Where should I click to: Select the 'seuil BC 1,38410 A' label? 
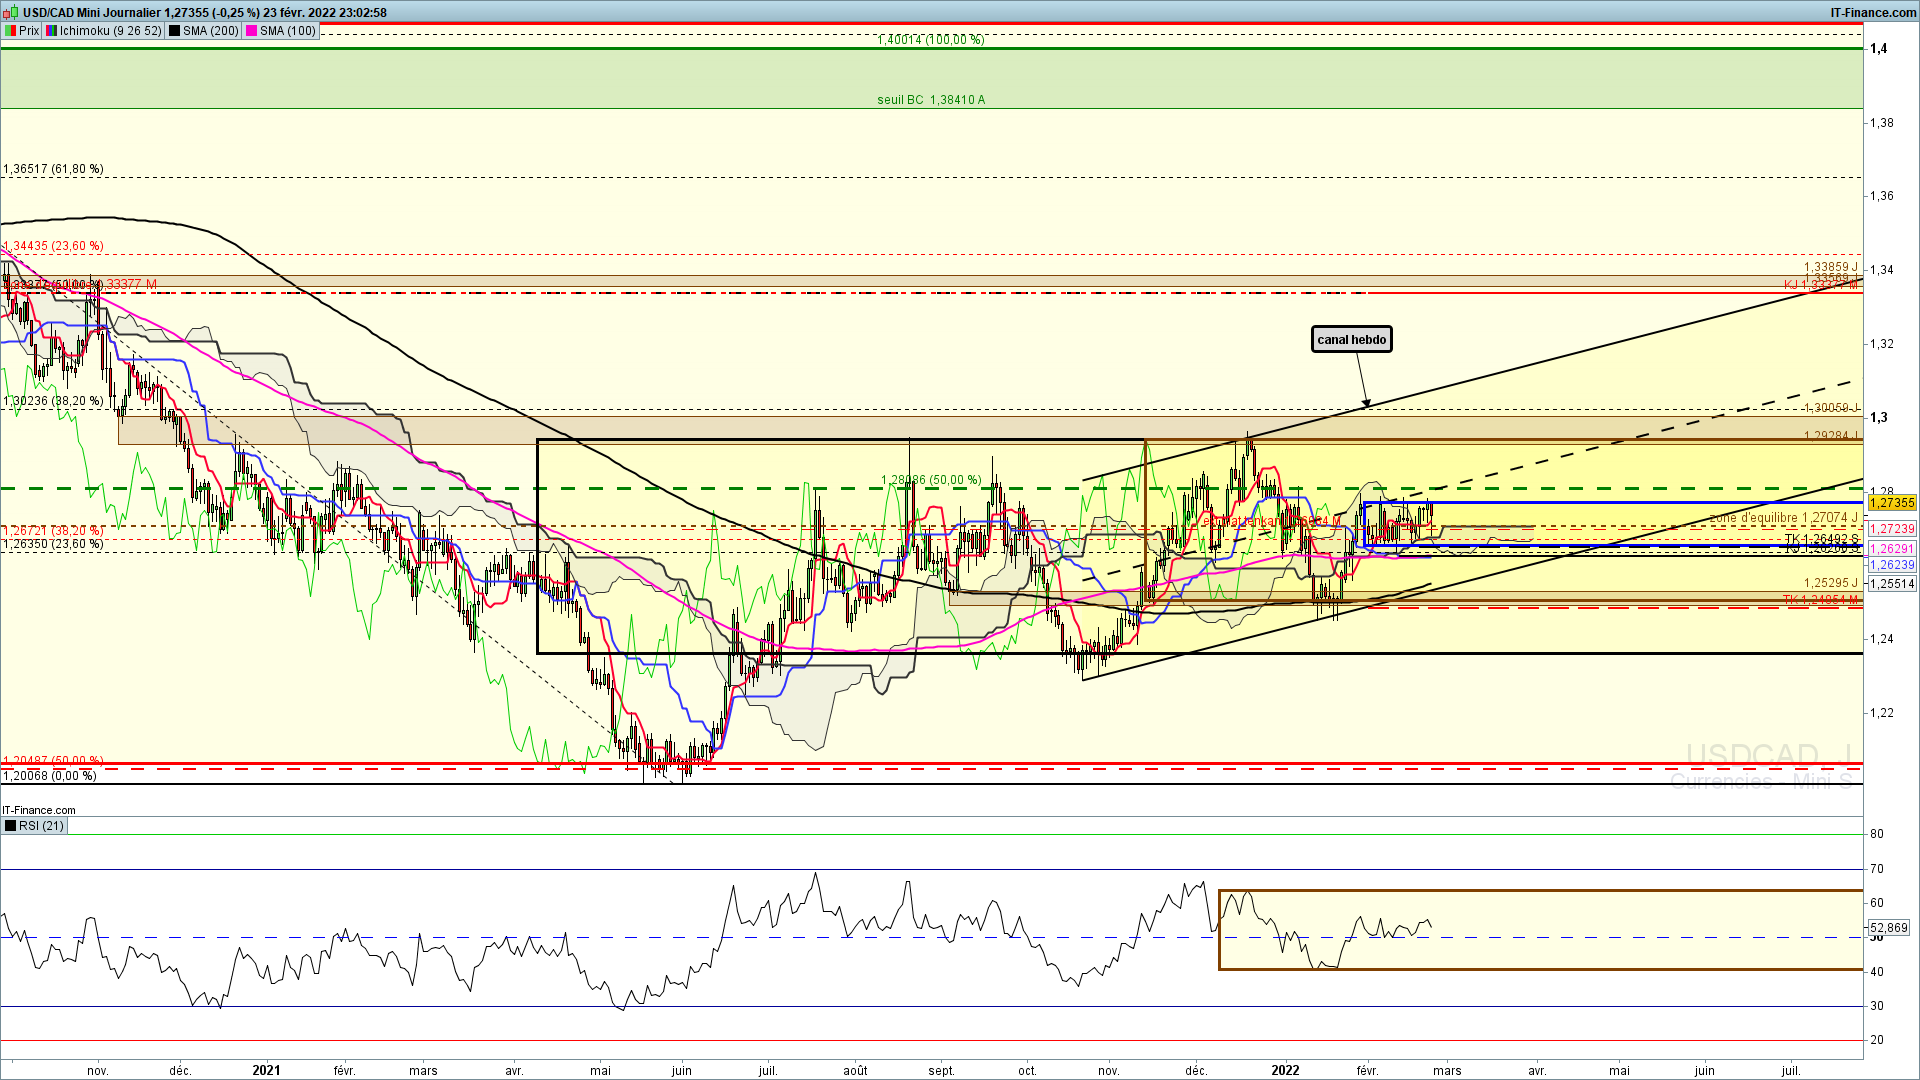(931, 100)
